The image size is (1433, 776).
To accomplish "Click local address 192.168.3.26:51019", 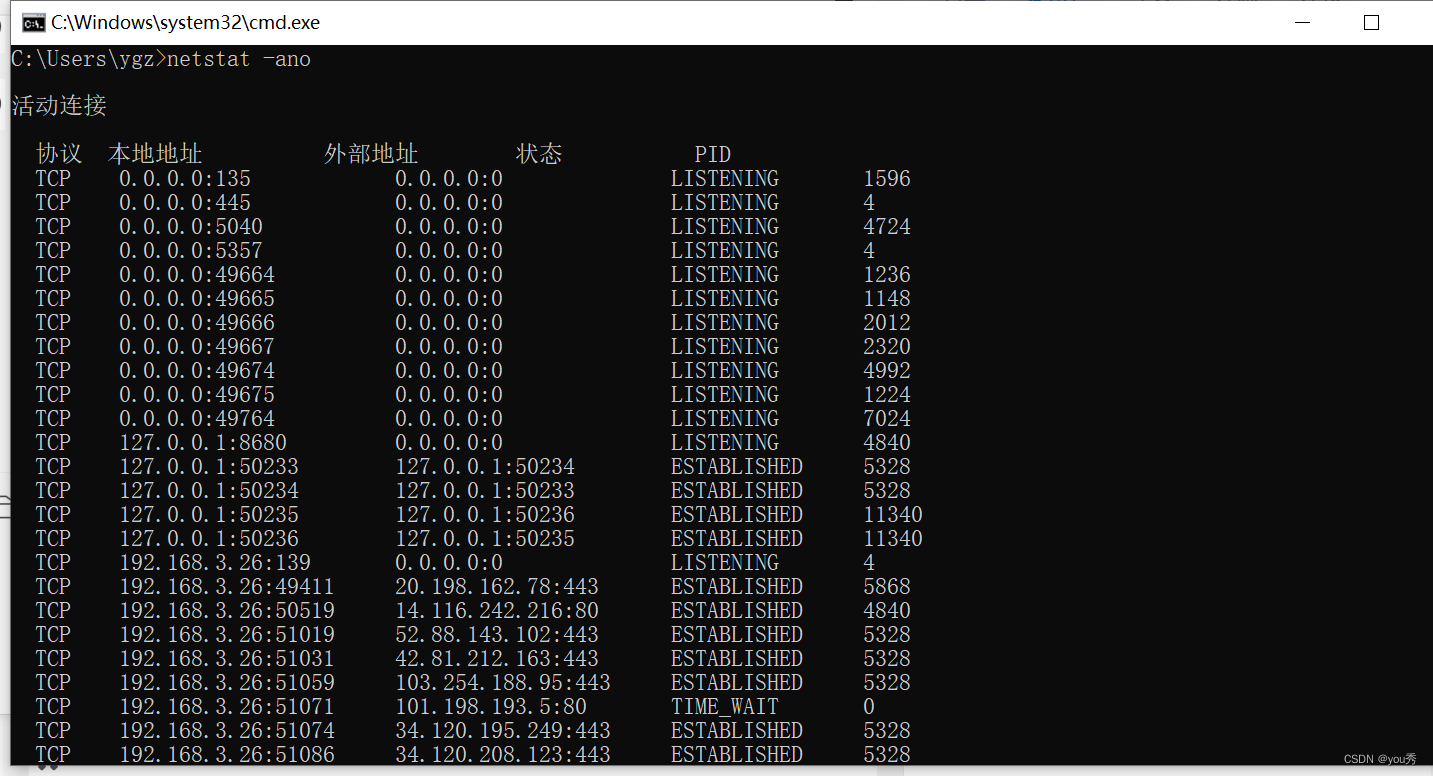I will (x=227, y=635).
